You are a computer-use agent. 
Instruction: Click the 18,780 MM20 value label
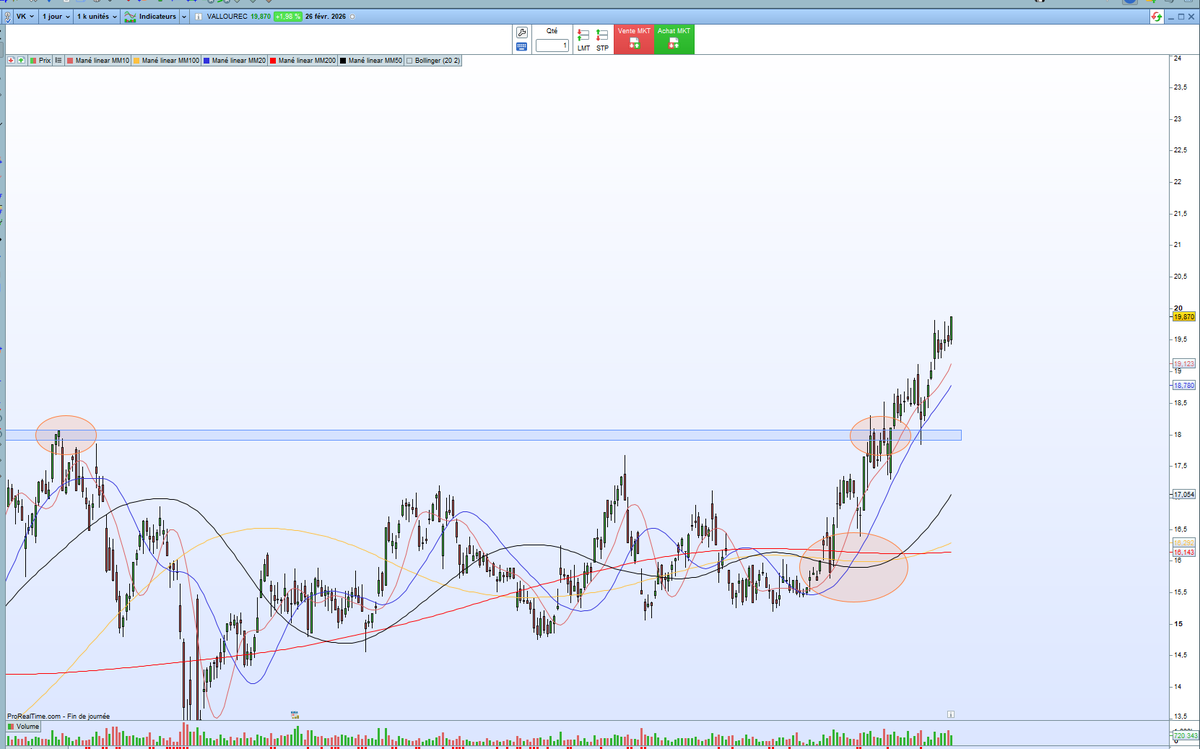click(1183, 385)
